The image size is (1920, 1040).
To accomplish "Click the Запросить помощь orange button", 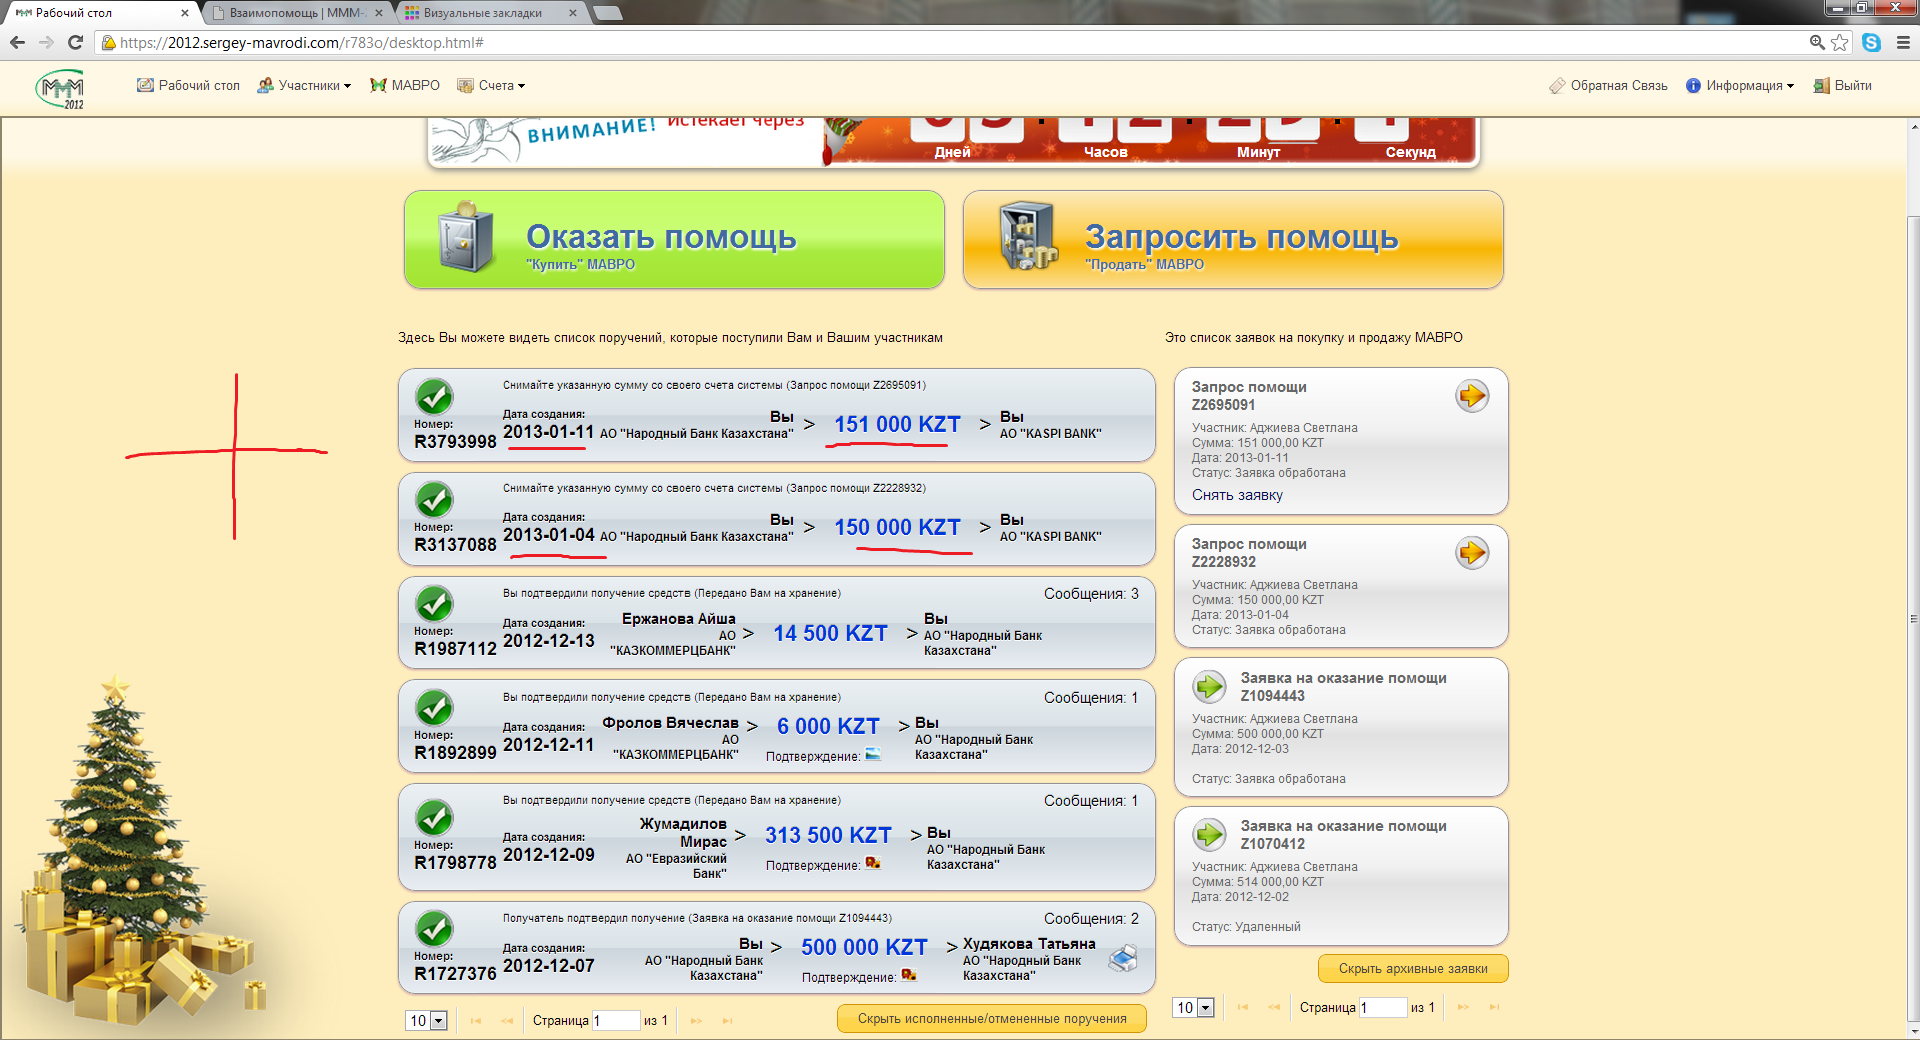I will point(1233,240).
